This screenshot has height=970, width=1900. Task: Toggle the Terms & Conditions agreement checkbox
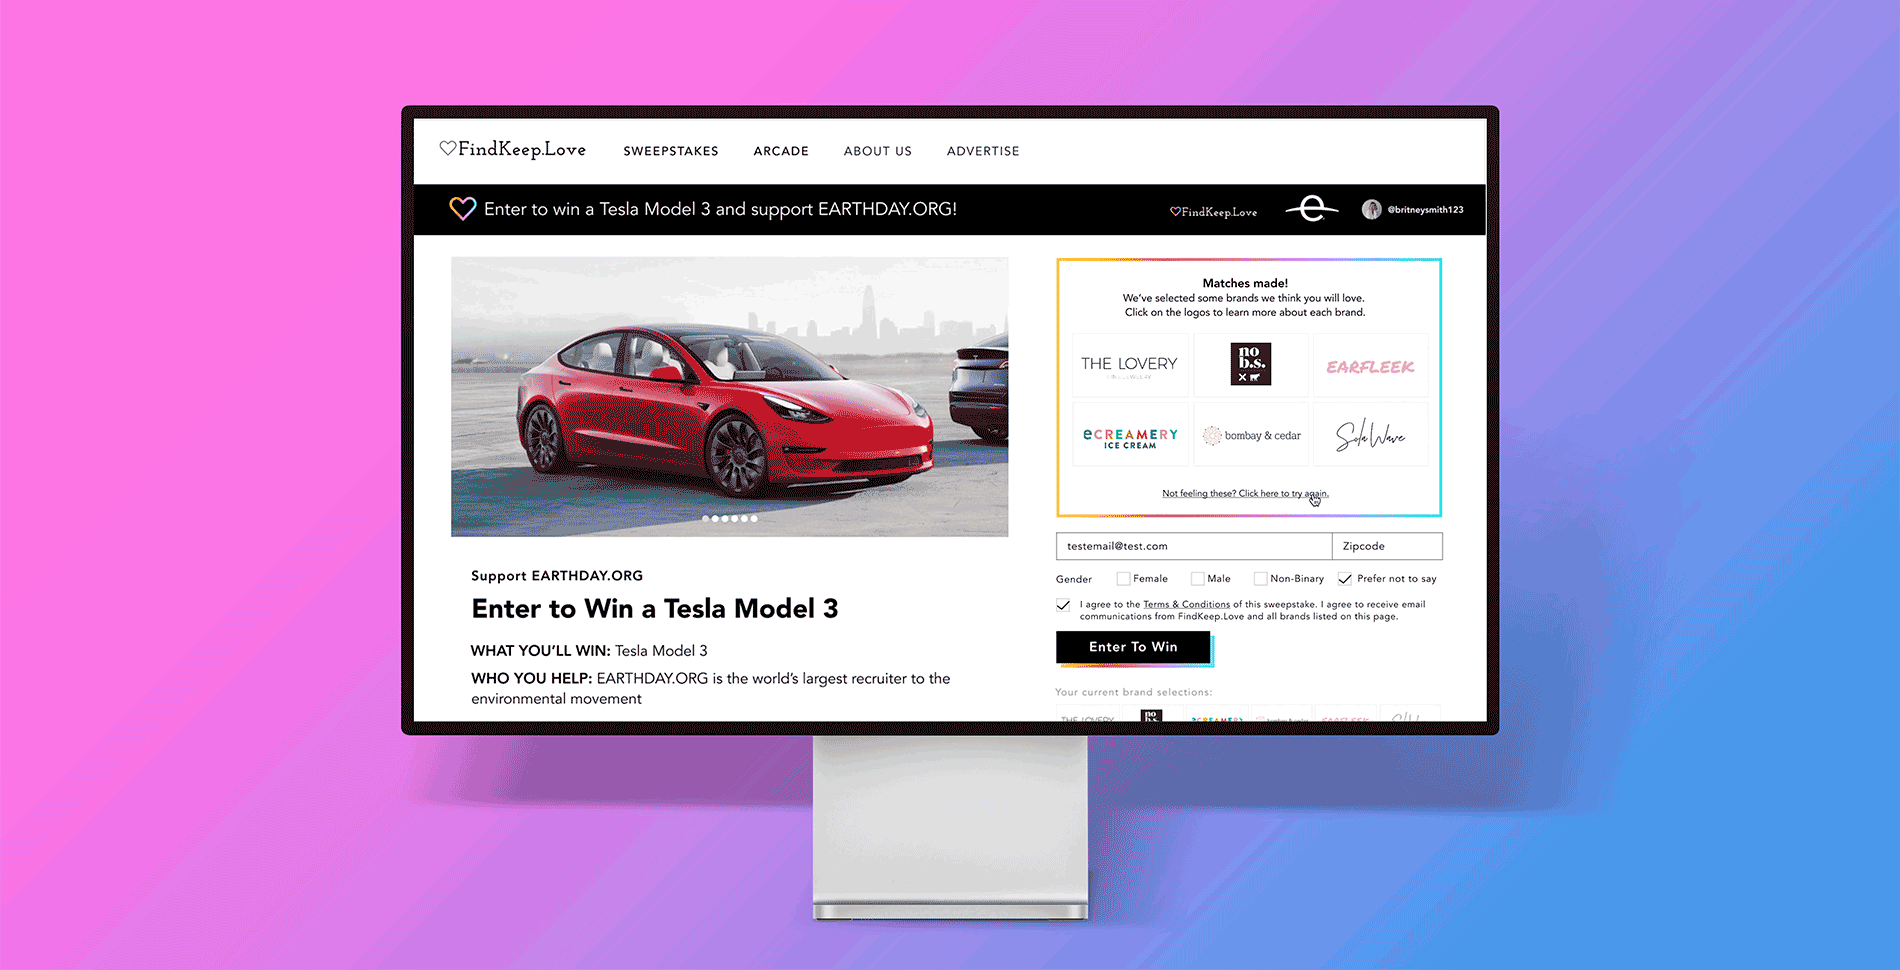pyautogui.click(x=1063, y=605)
